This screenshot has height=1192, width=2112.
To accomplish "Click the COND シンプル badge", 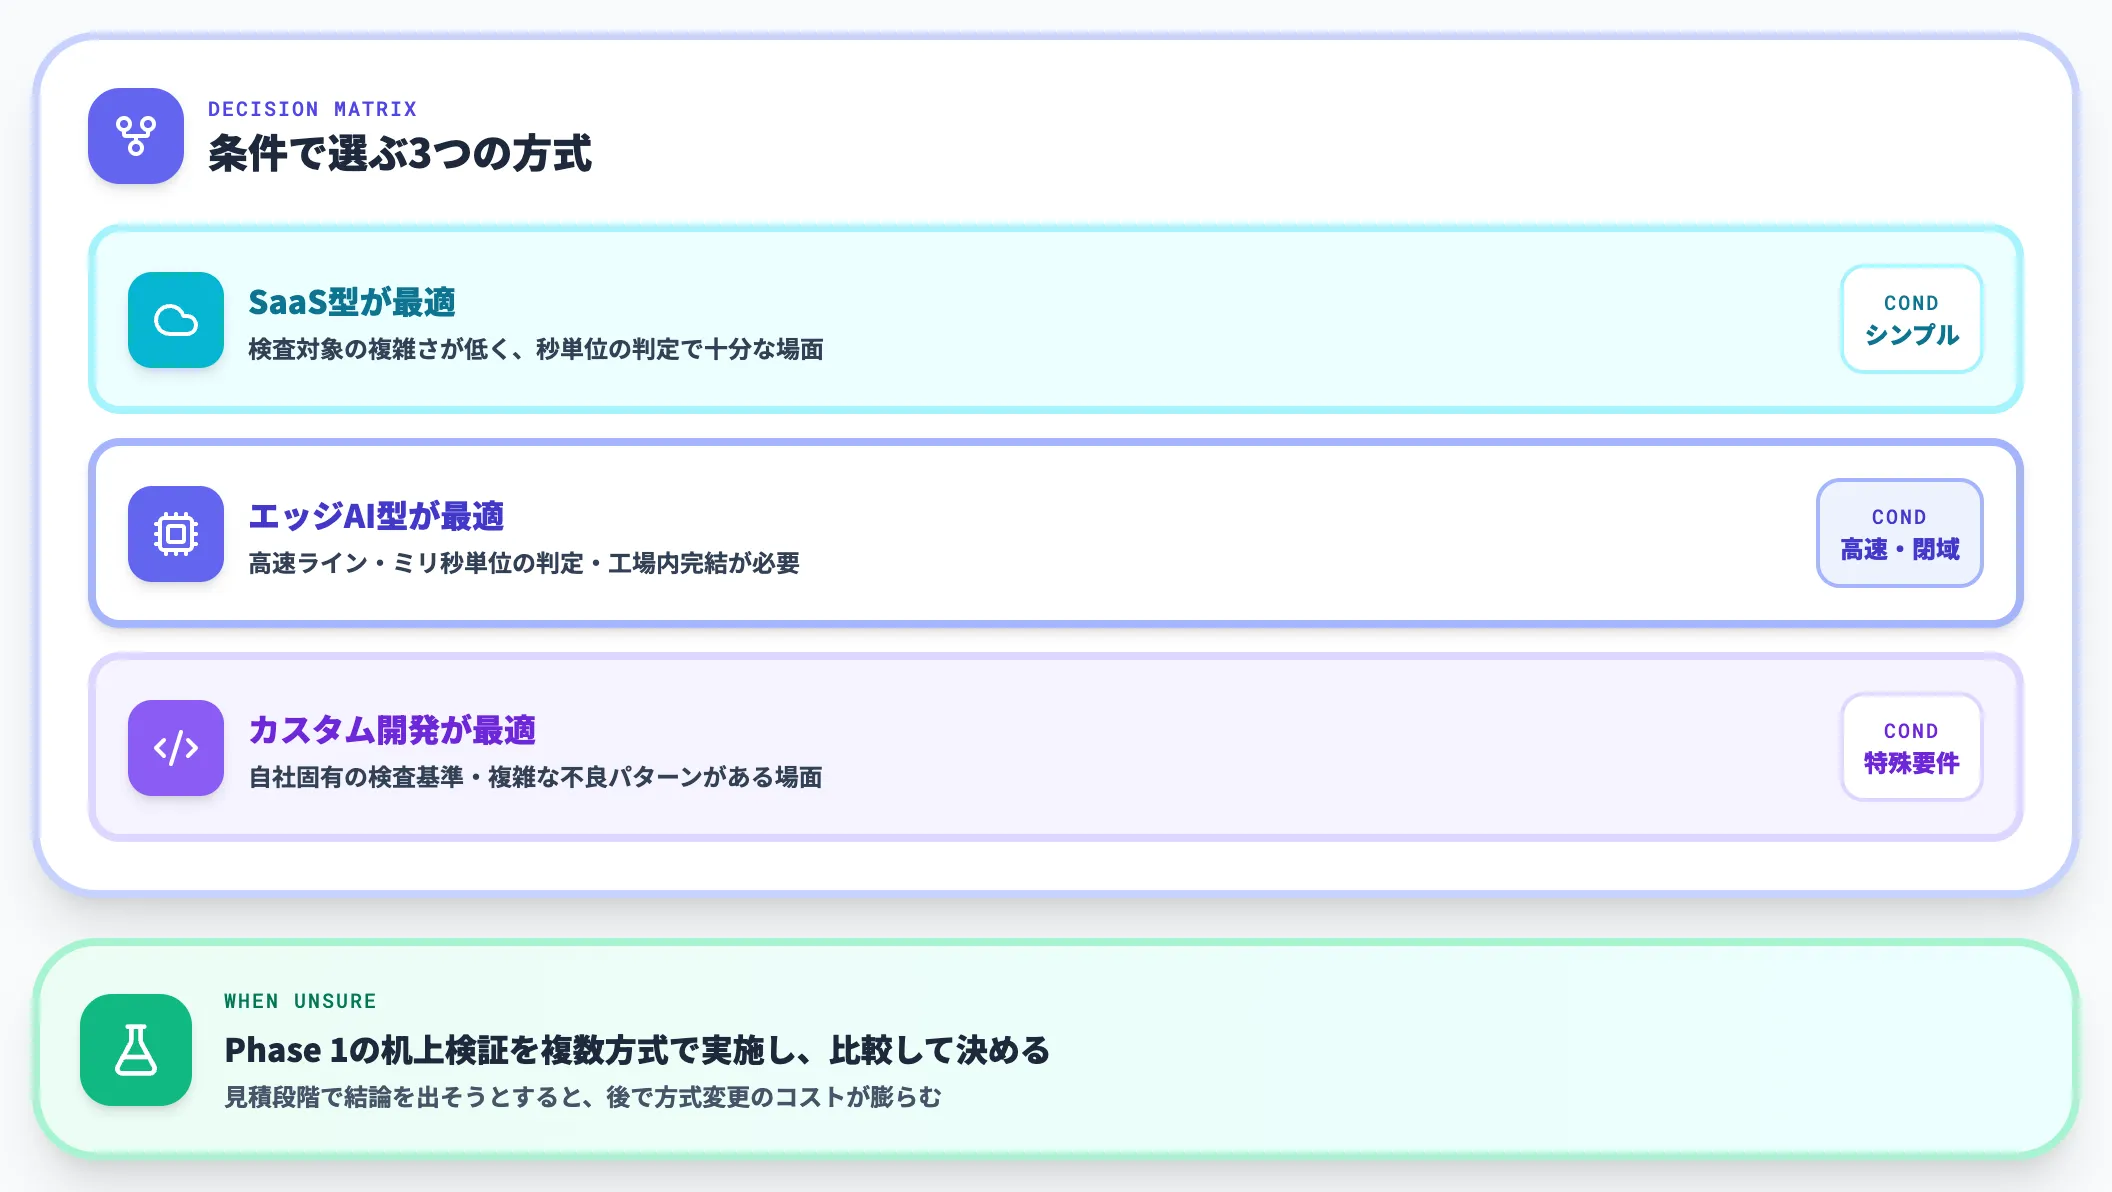I will pos(1911,319).
